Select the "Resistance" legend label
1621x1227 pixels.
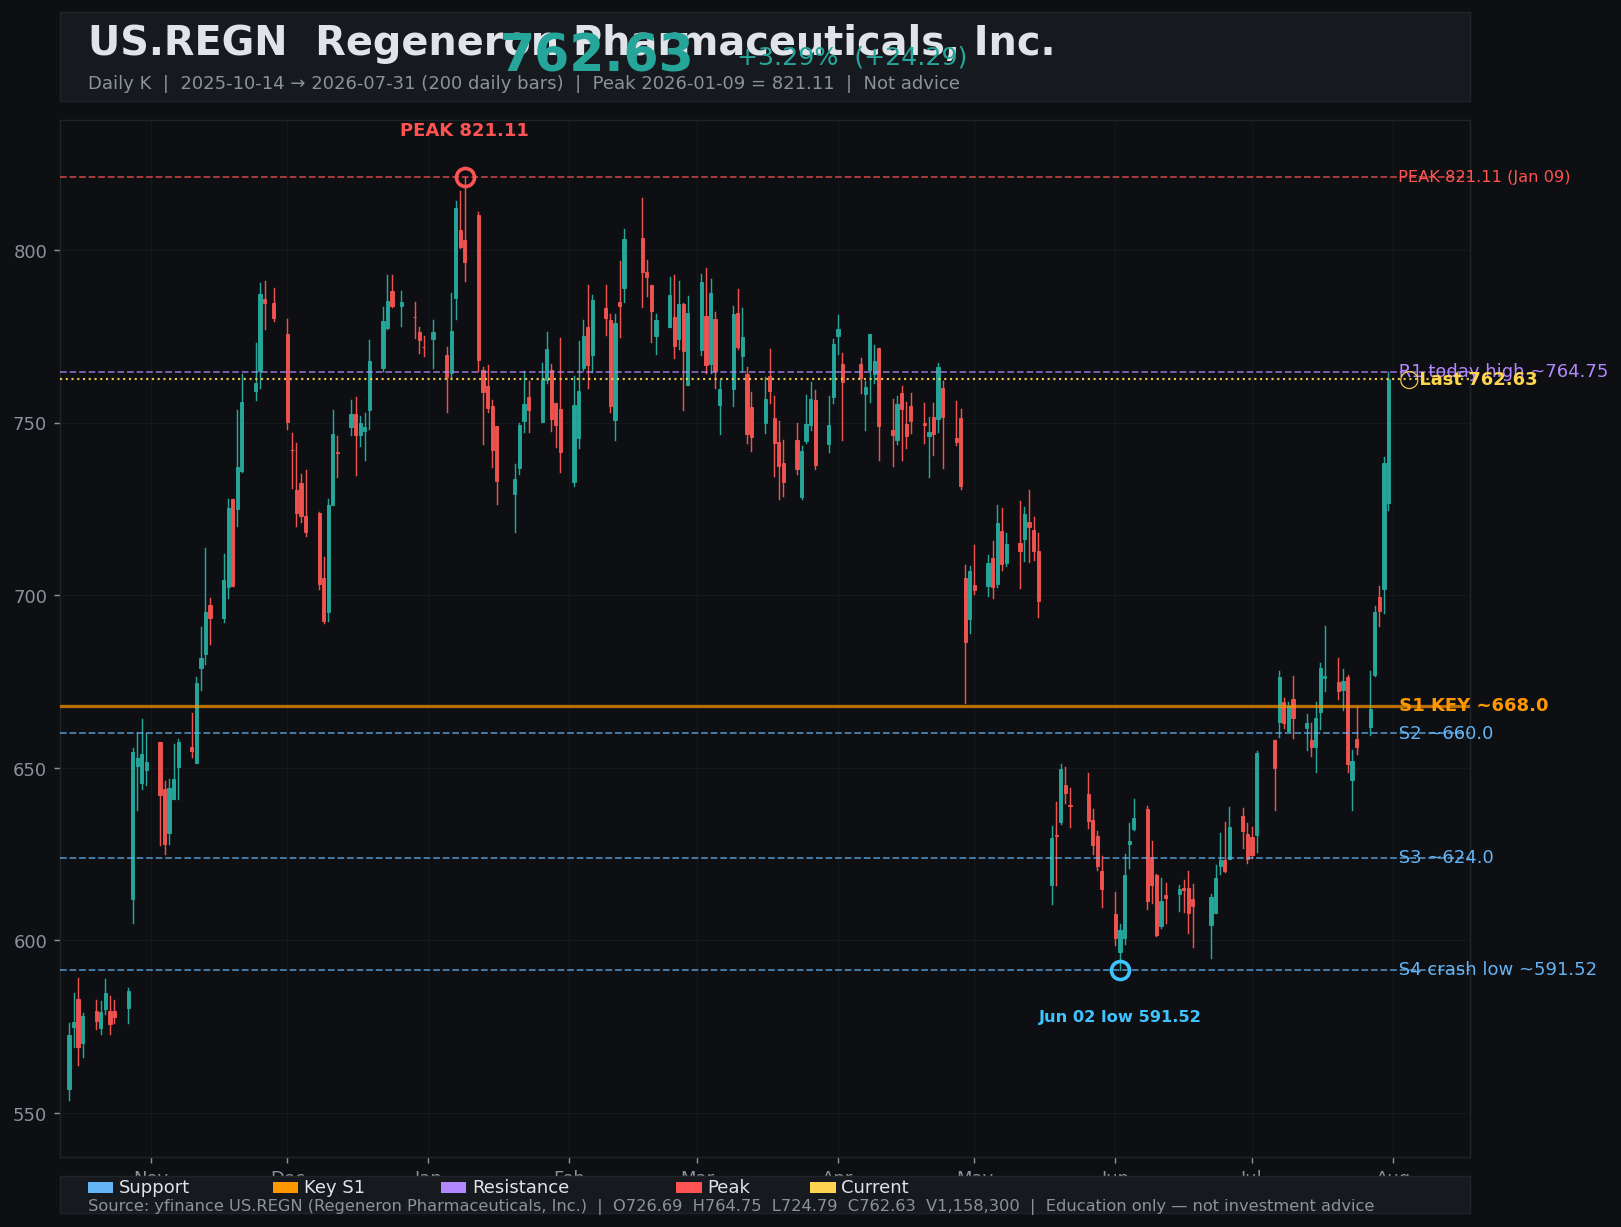pos(520,1188)
